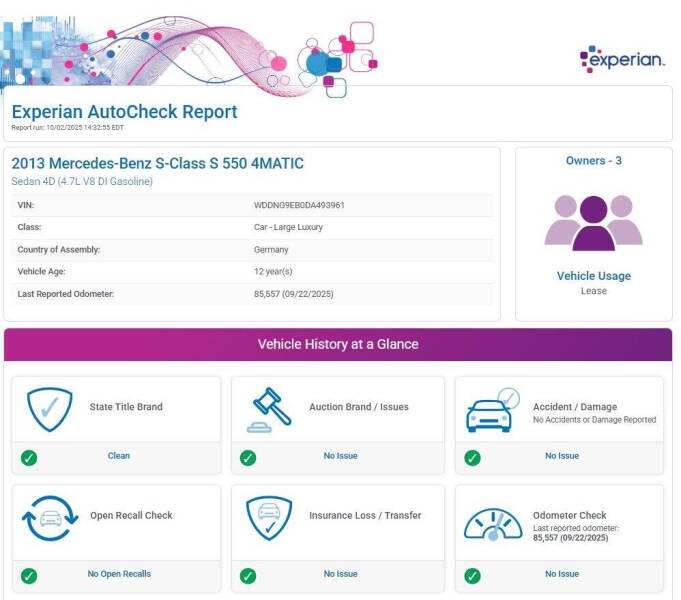Click green checkmark beside No Open Recalls
Viewport: 681px width, 600px height.
point(28,575)
